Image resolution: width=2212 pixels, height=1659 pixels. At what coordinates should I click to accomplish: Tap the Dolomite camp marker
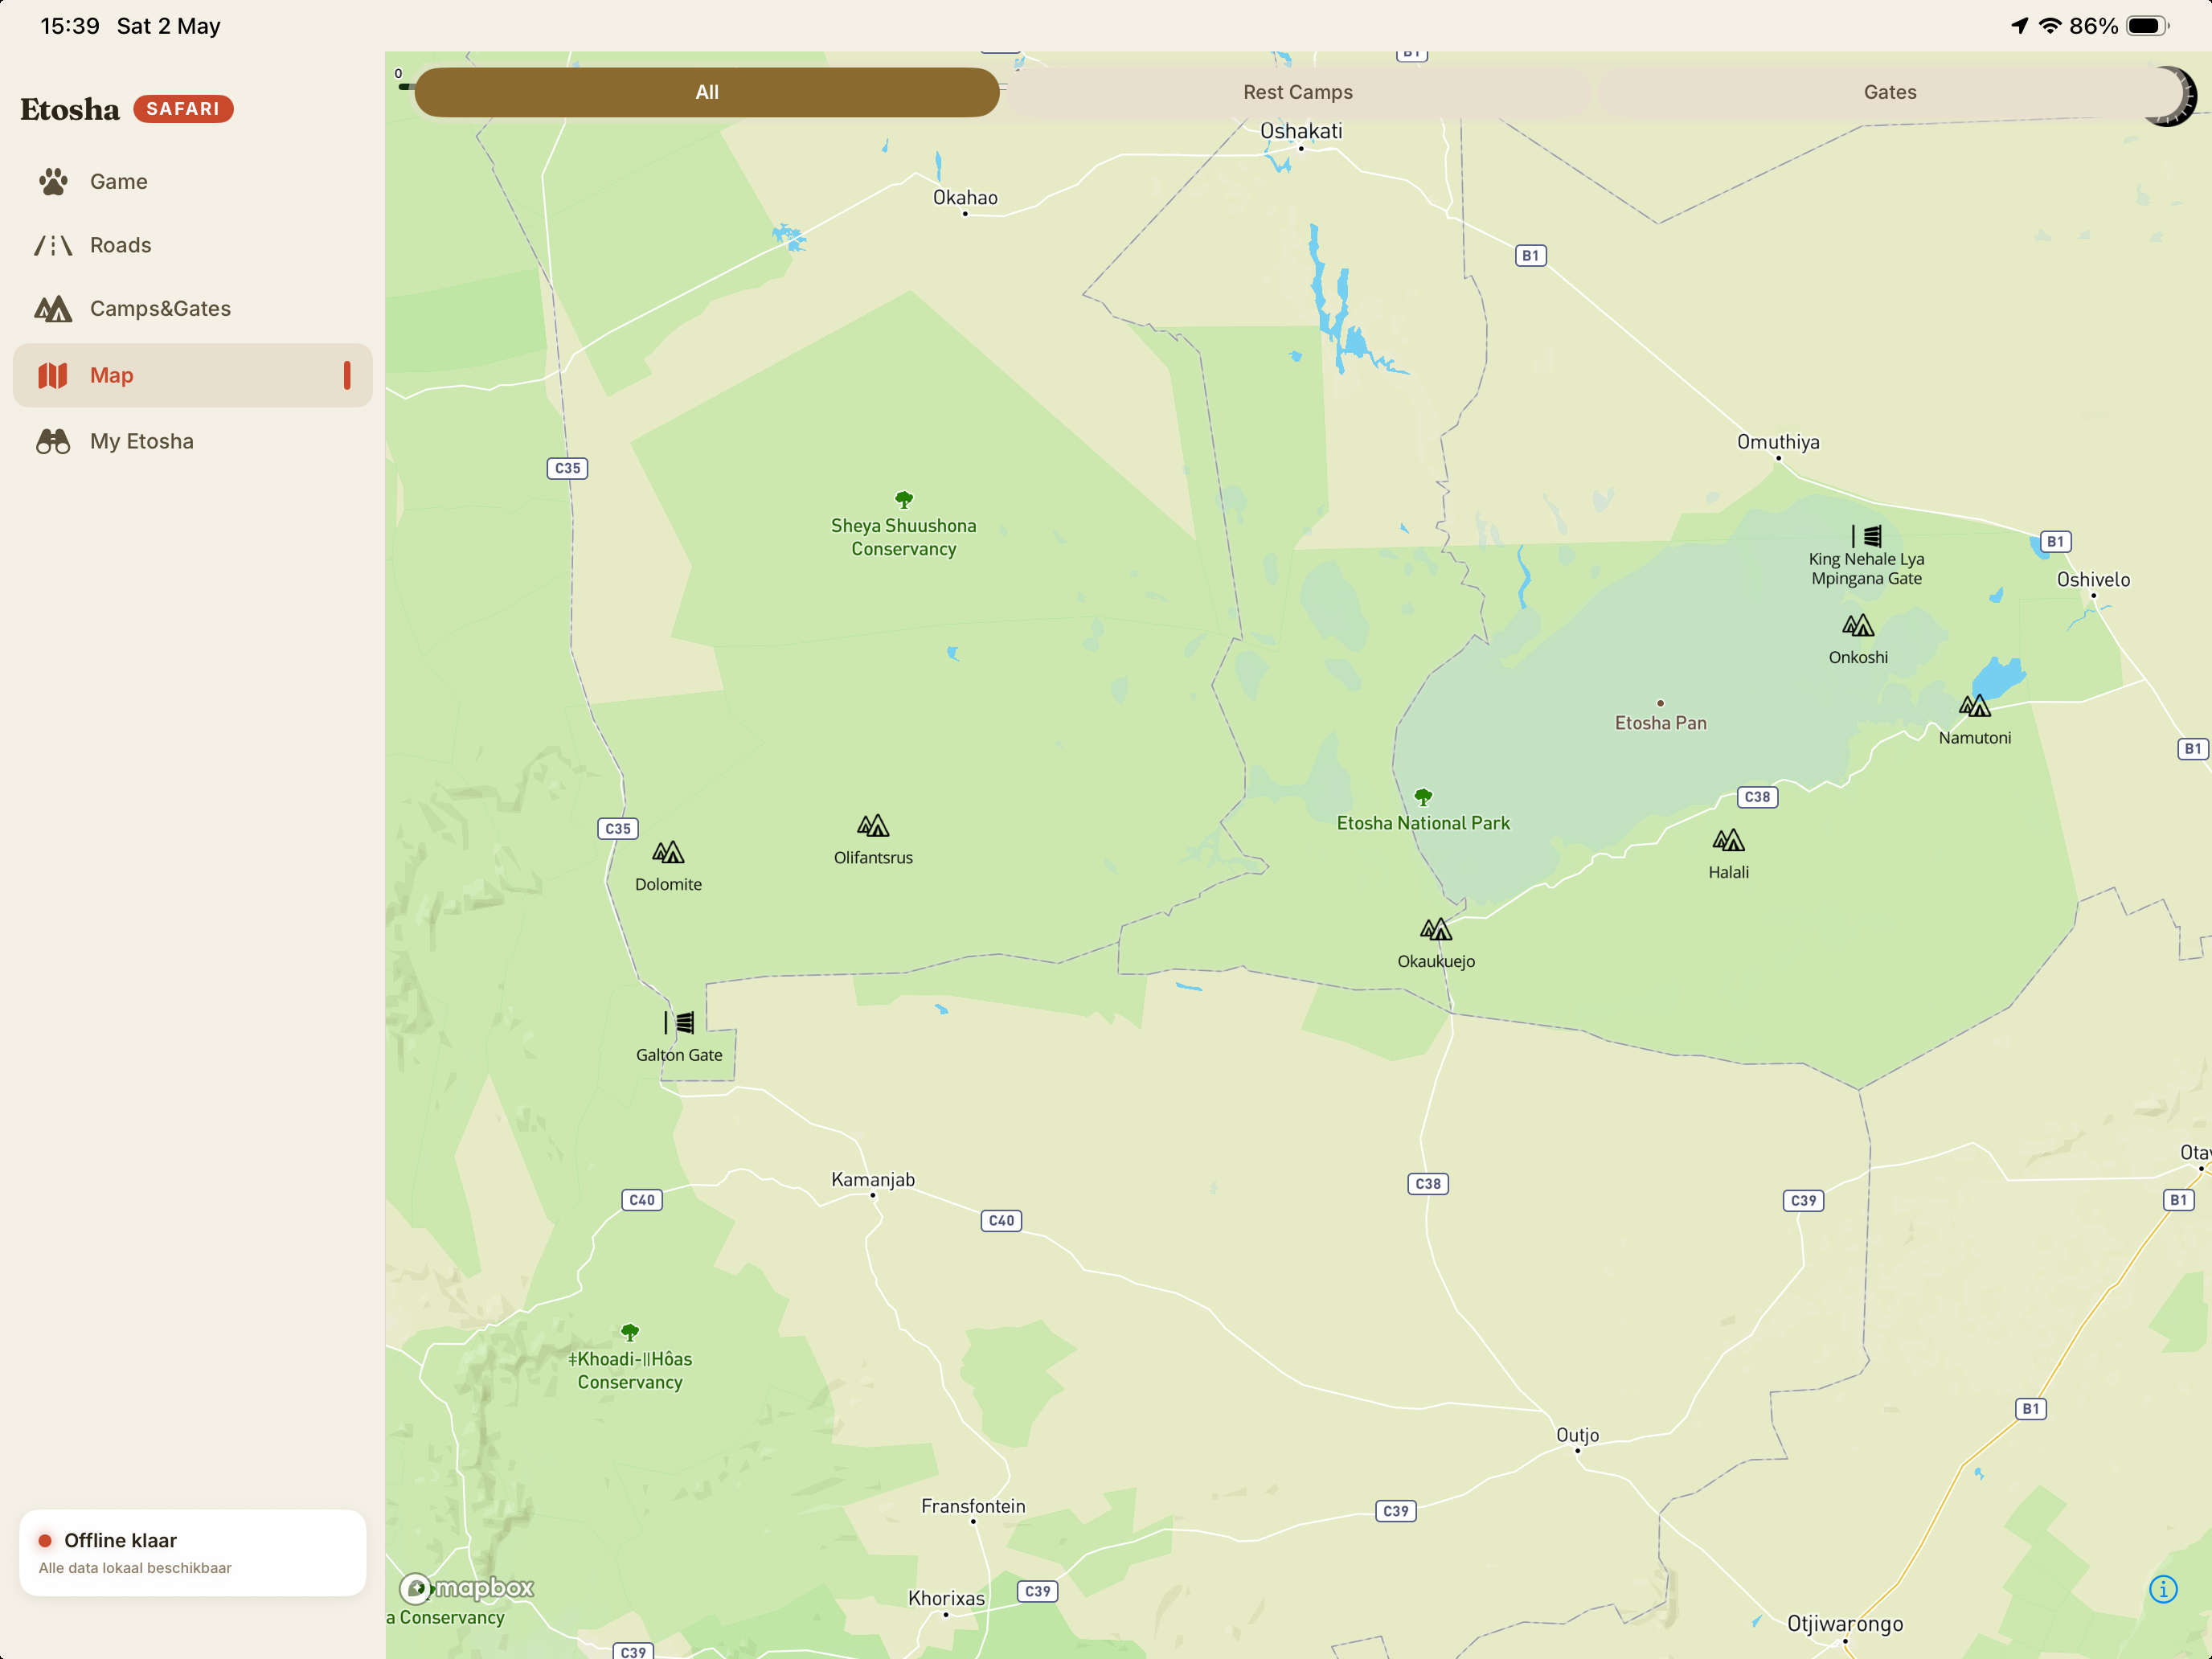668,853
